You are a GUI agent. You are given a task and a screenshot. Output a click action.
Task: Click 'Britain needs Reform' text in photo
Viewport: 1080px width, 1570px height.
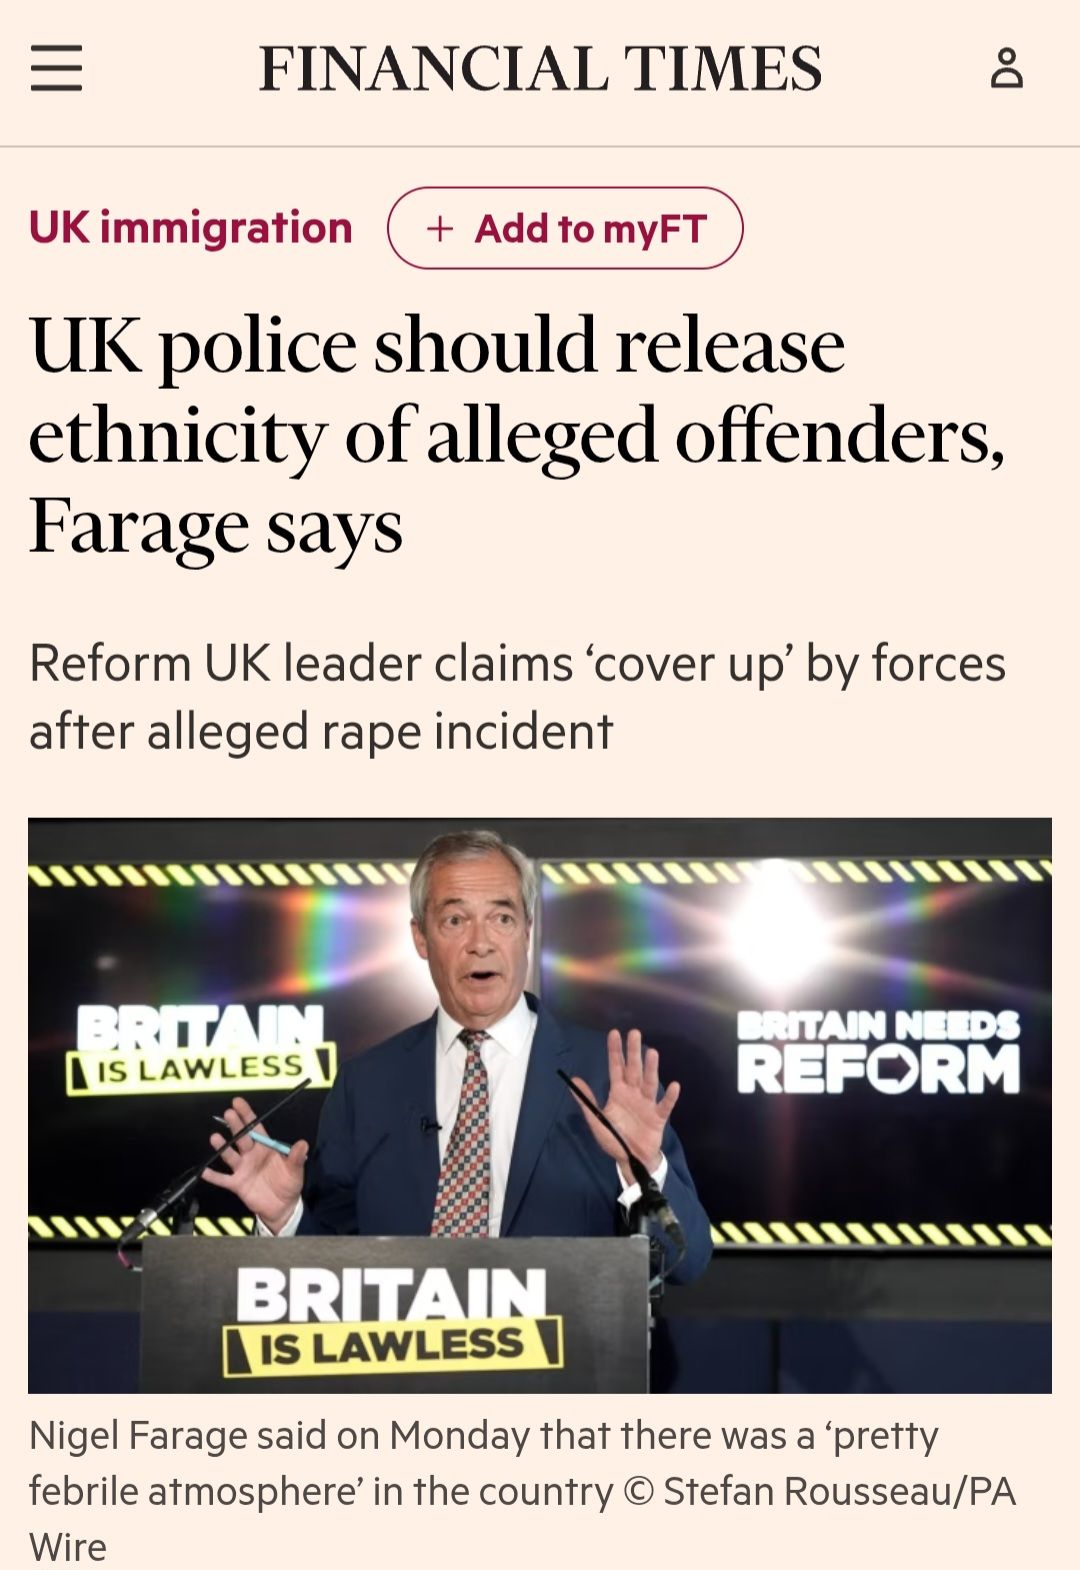click(878, 1052)
